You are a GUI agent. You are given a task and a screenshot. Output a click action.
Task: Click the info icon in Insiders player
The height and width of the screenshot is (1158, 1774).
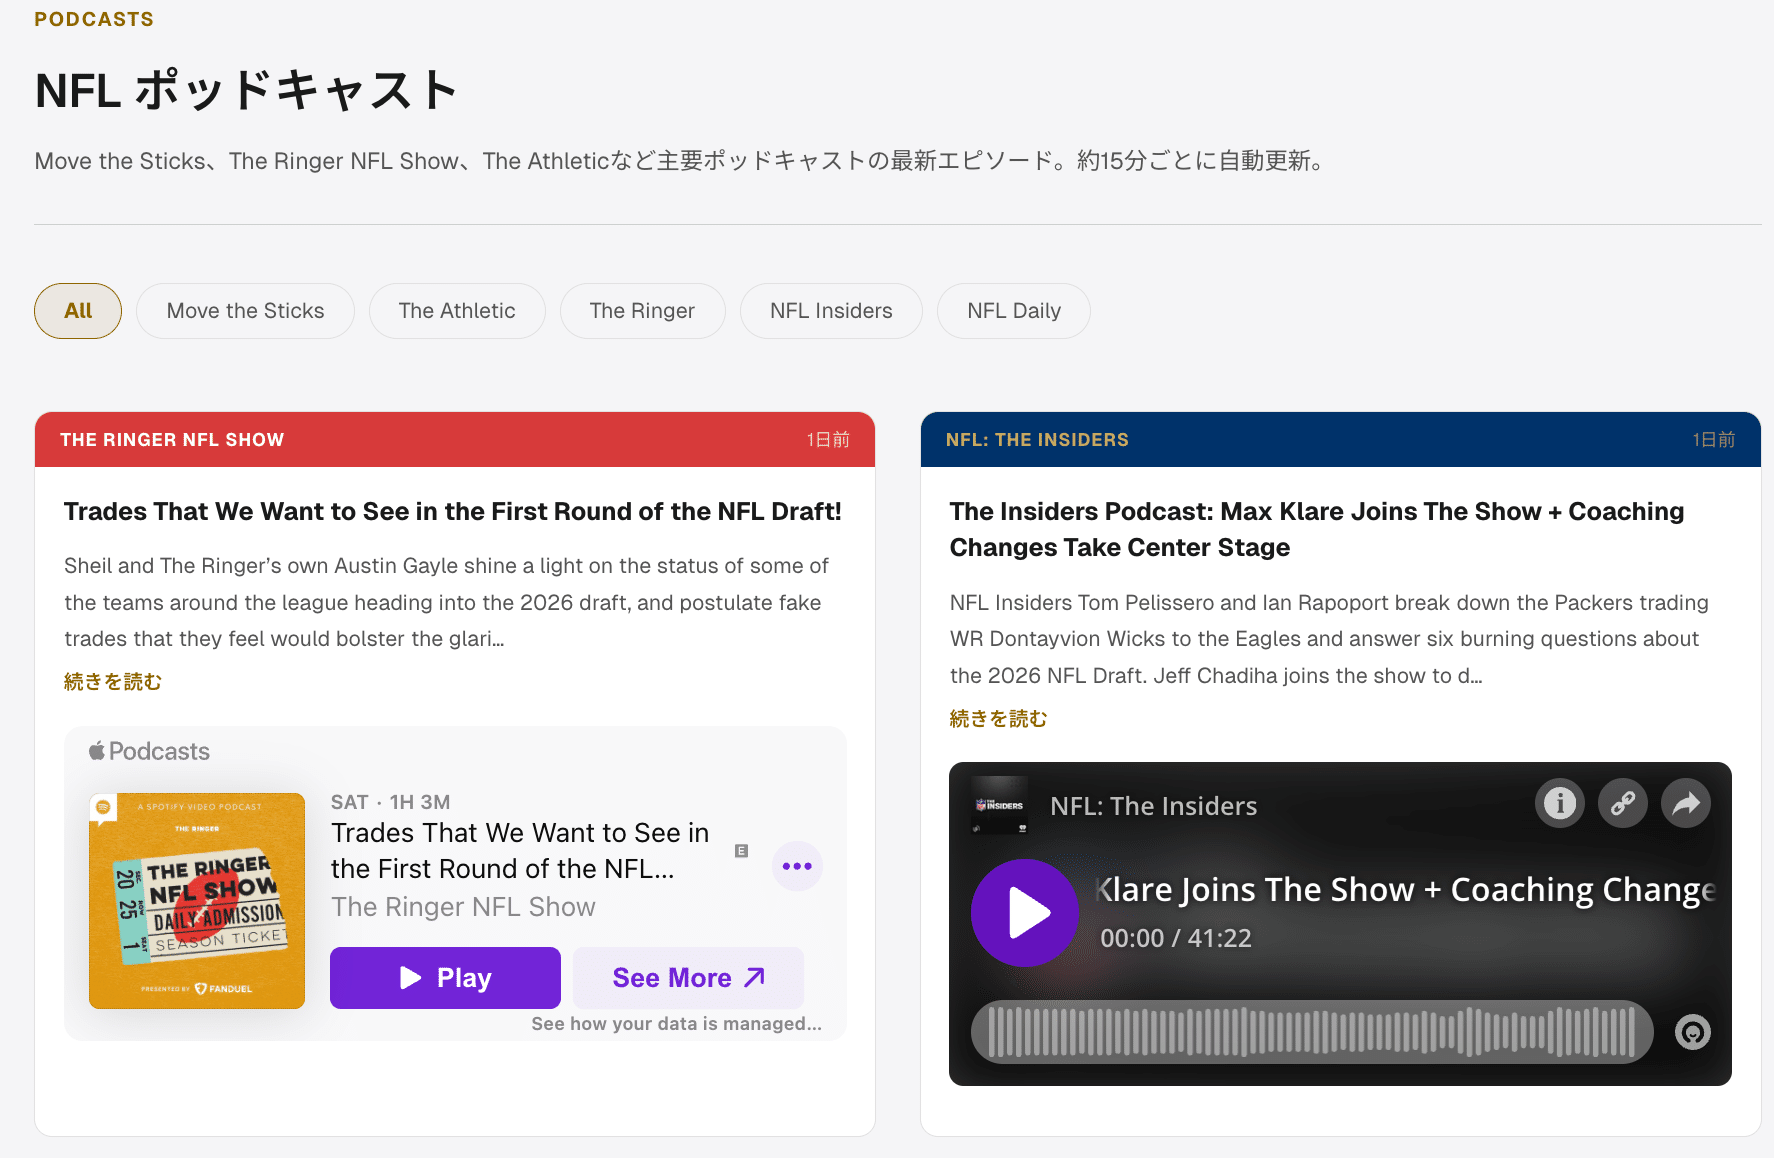pos(1559,803)
